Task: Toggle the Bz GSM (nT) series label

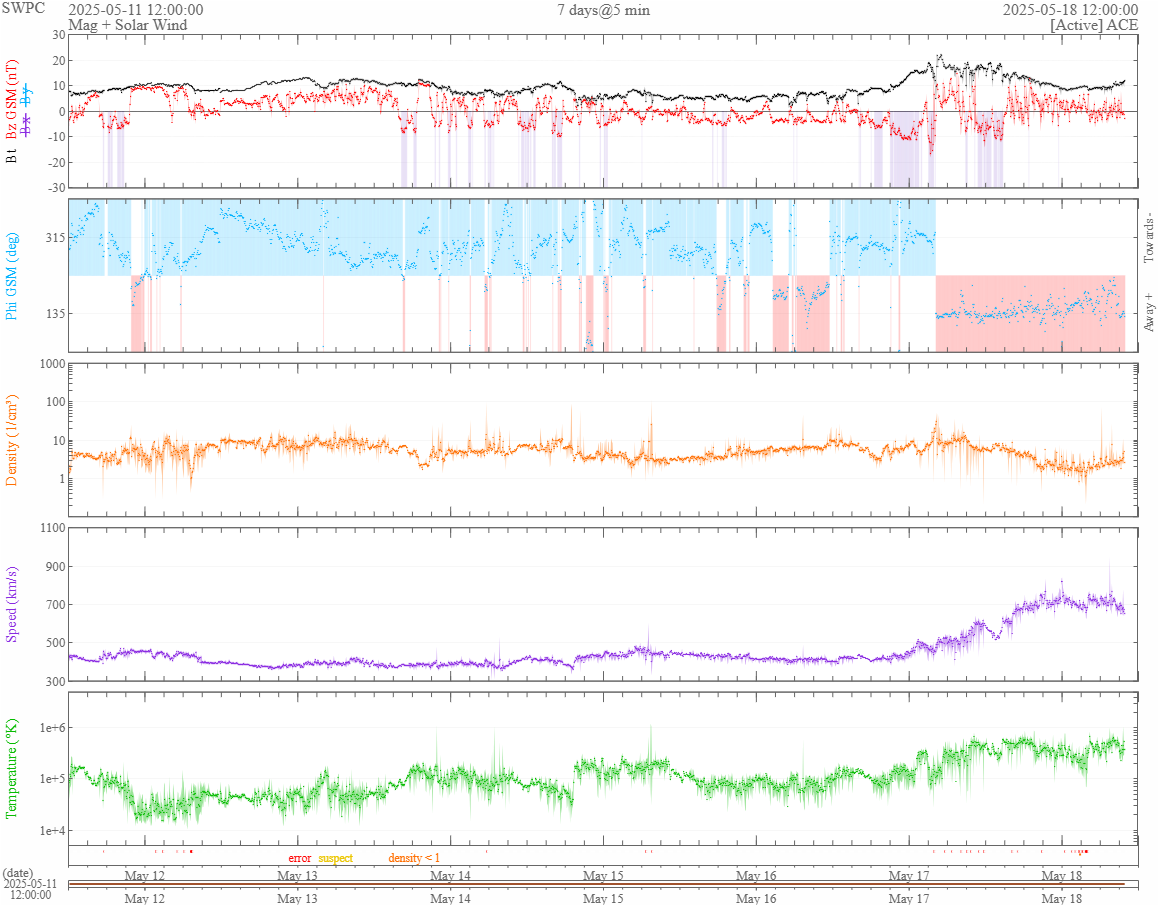Action: (12, 100)
